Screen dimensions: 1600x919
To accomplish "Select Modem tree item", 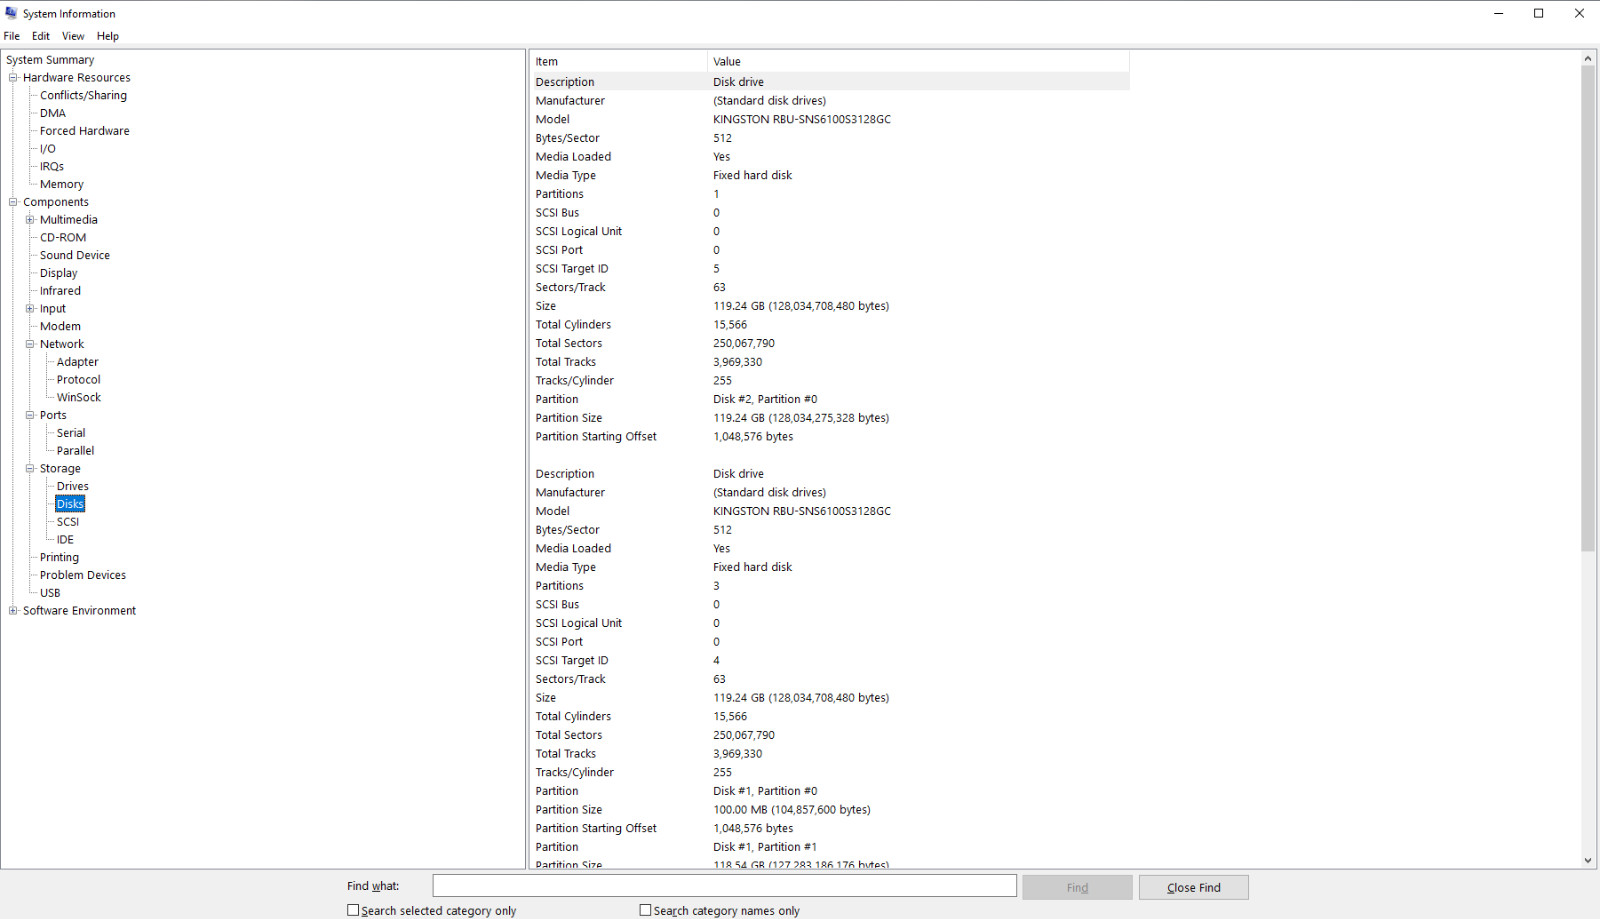I will coord(60,326).
